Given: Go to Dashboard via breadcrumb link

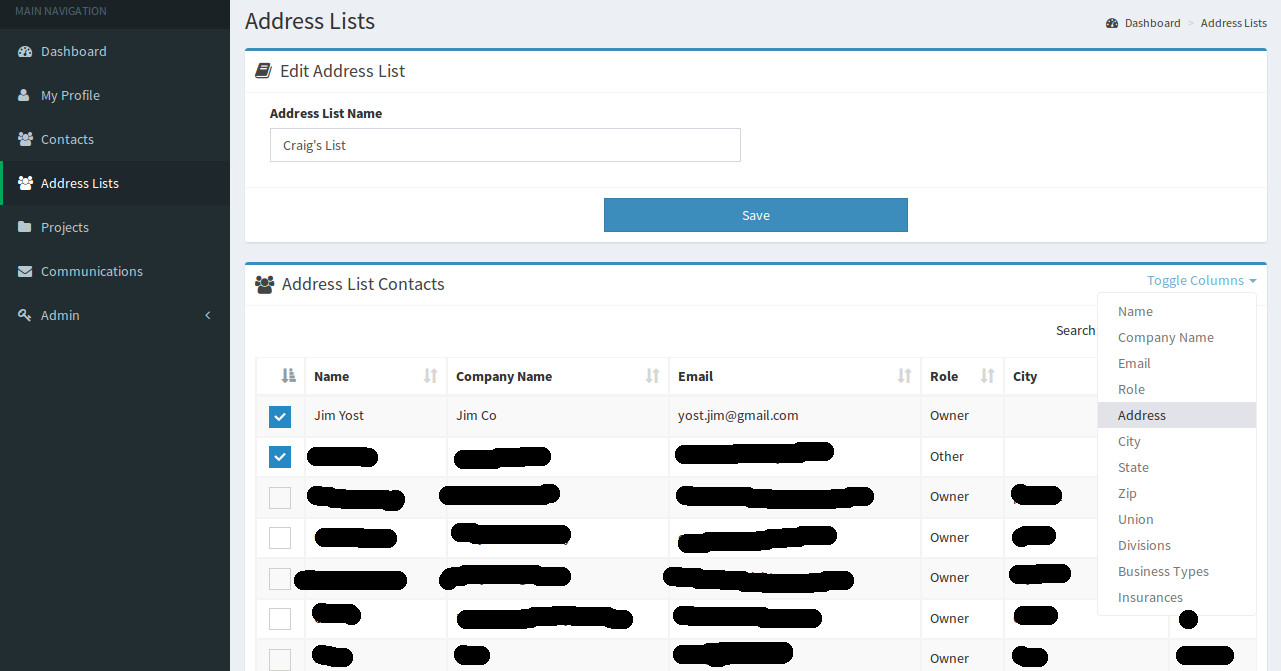Looking at the screenshot, I should click(x=1151, y=23).
